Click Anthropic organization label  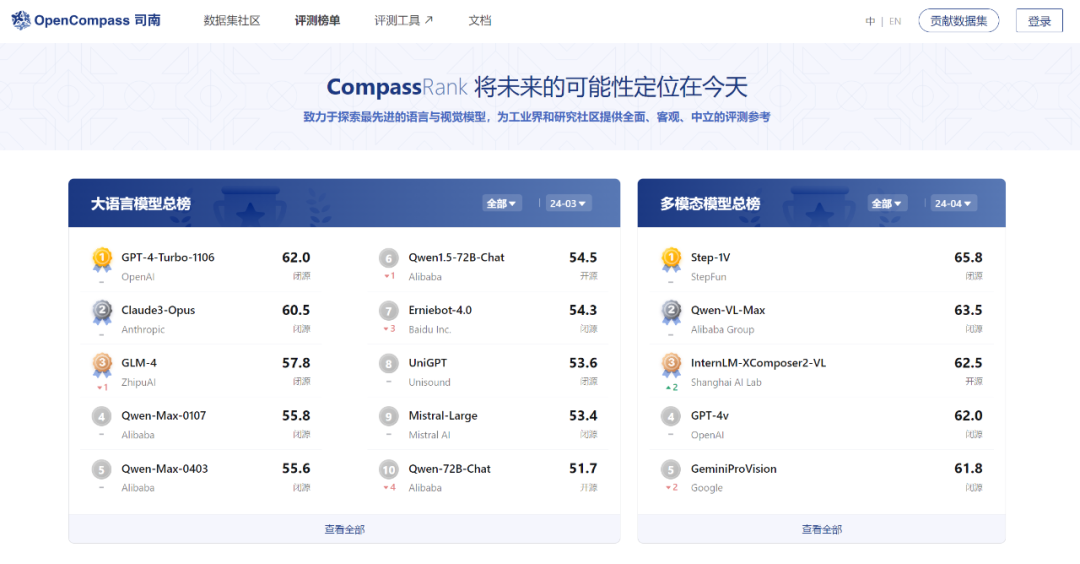click(x=143, y=329)
